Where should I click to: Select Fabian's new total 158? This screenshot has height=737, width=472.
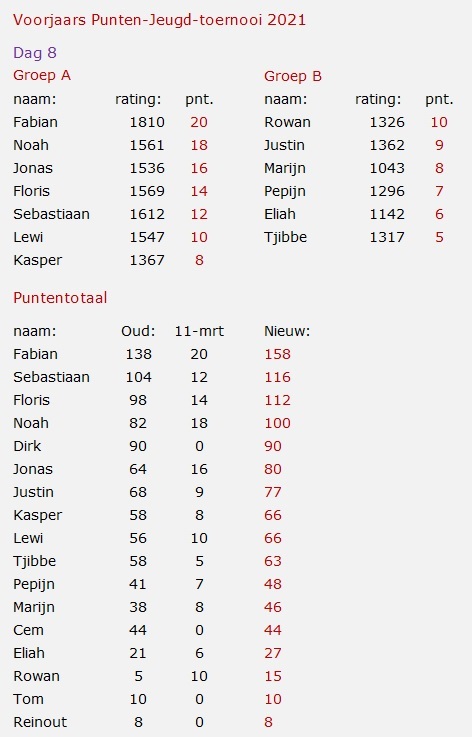[277, 354]
